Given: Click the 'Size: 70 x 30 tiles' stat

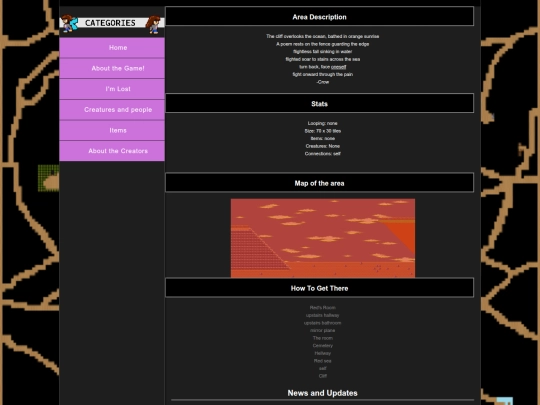Looking at the screenshot, I should (x=323, y=131).
